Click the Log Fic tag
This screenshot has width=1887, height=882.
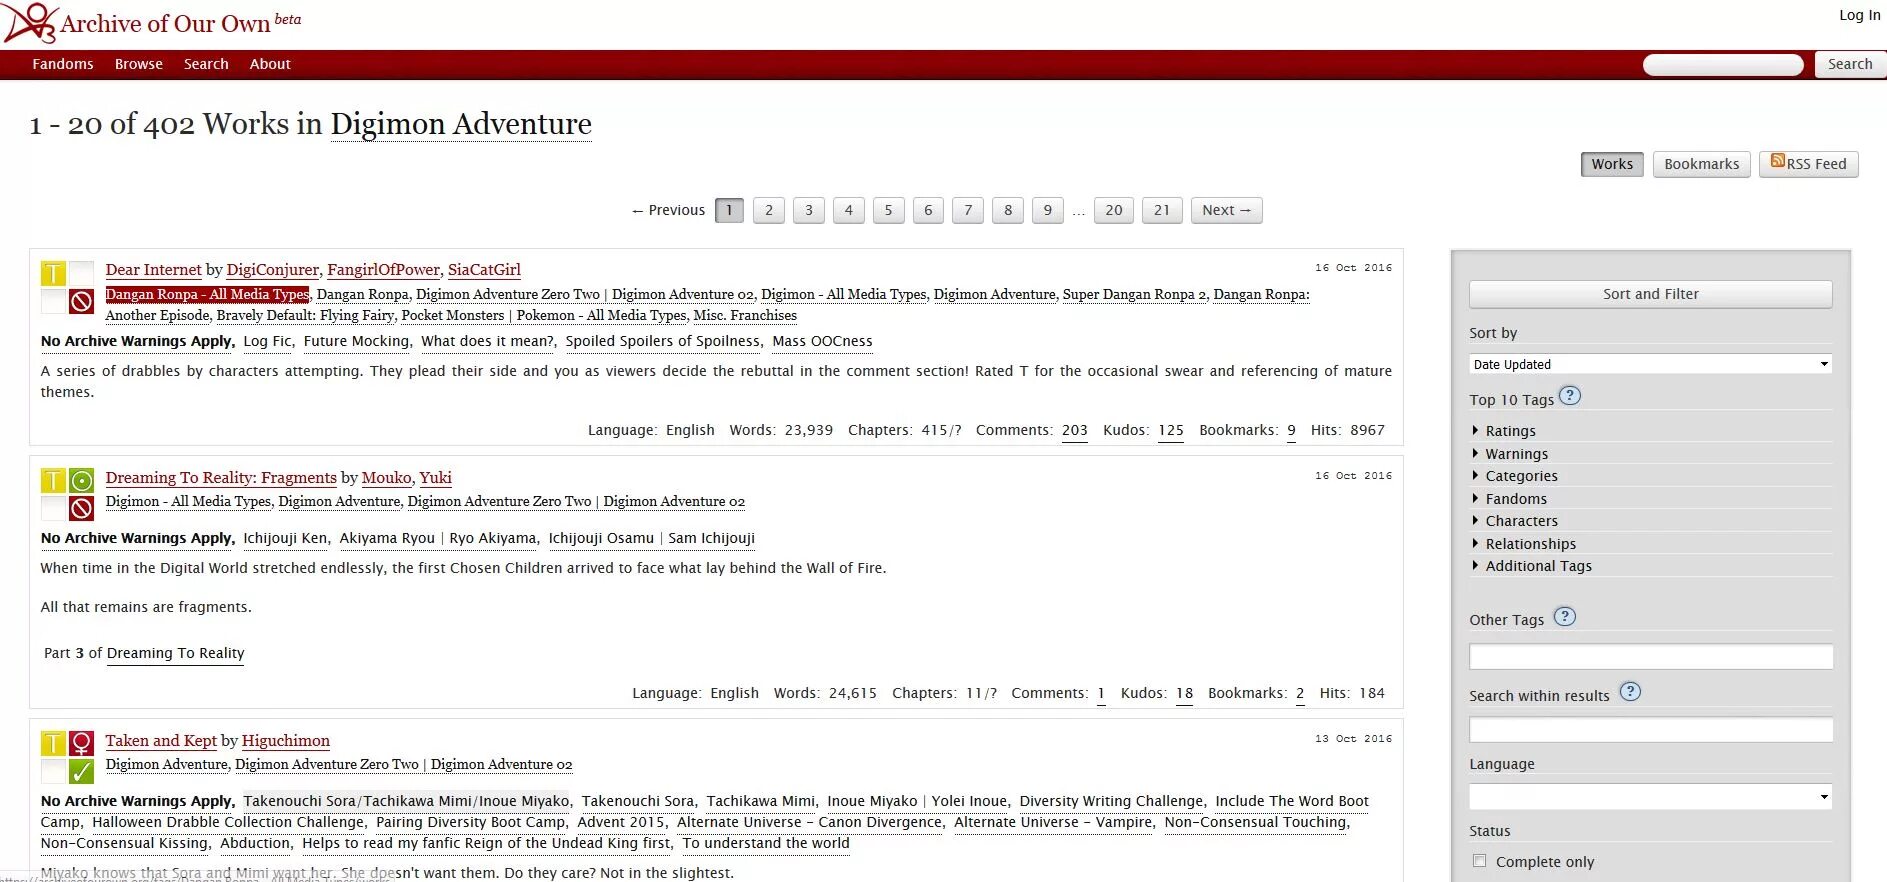(x=268, y=341)
